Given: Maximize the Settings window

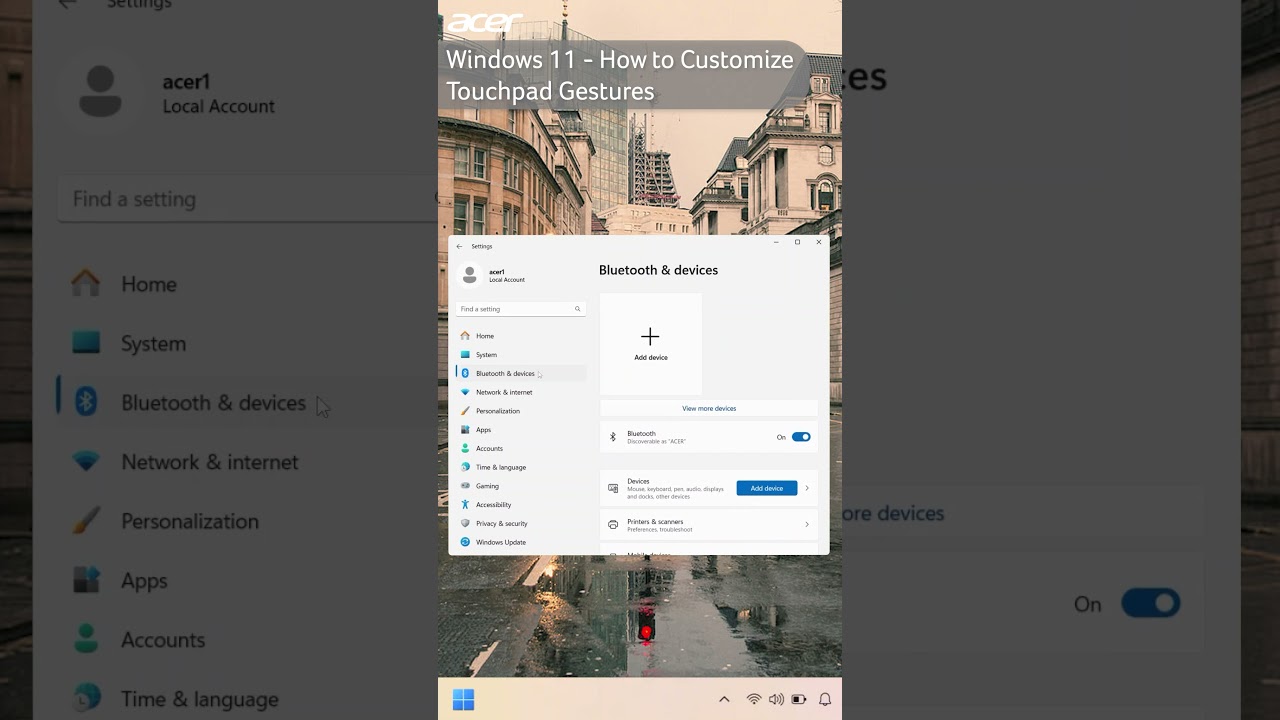Looking at the screenshot, I should tap(797, 242).
